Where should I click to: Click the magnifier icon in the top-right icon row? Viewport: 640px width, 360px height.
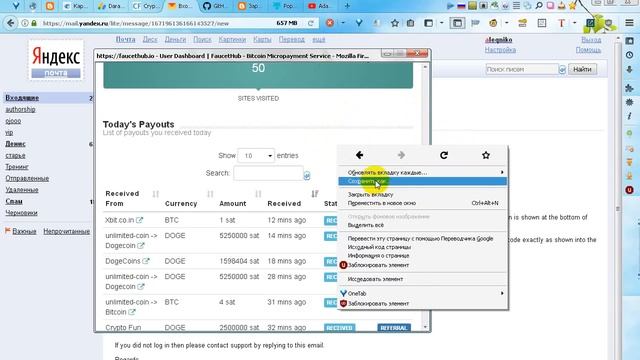[x=539, y=6]
